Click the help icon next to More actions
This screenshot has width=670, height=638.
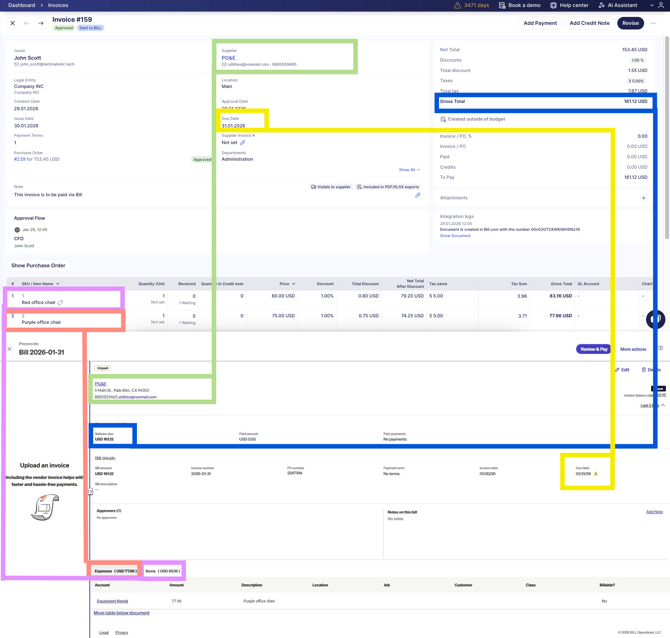pos(660,348)
